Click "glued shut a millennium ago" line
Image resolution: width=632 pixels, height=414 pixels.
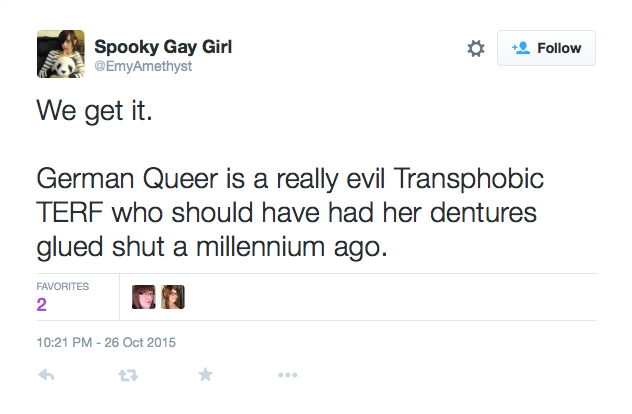click(210, 247)
